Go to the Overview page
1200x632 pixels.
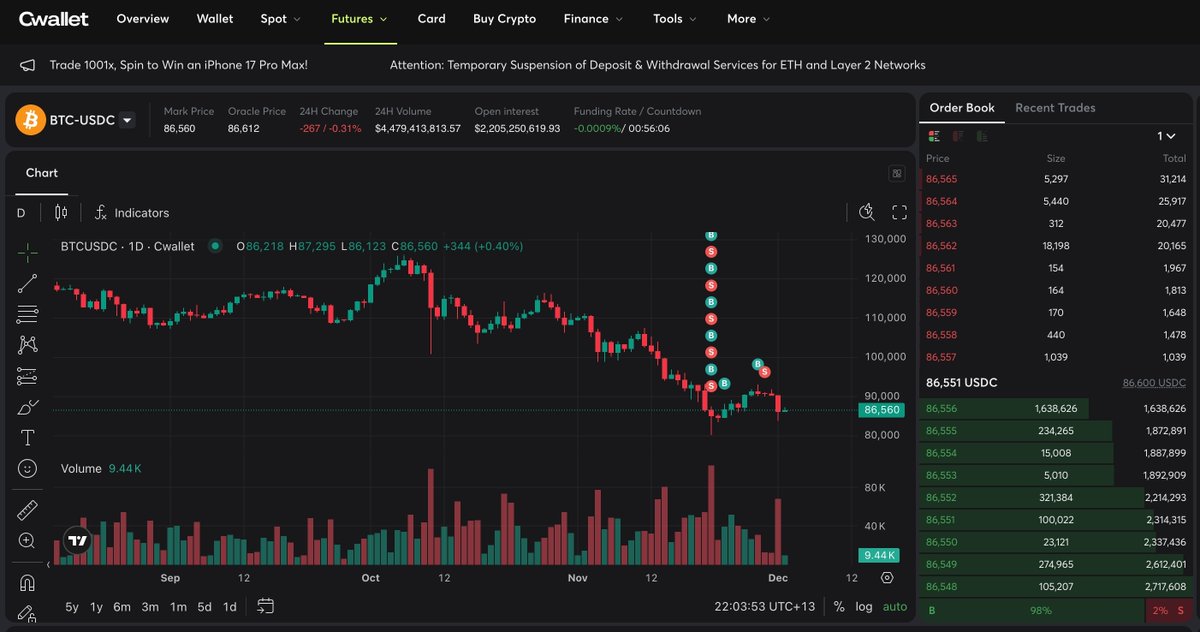click(x=143, y=18)
